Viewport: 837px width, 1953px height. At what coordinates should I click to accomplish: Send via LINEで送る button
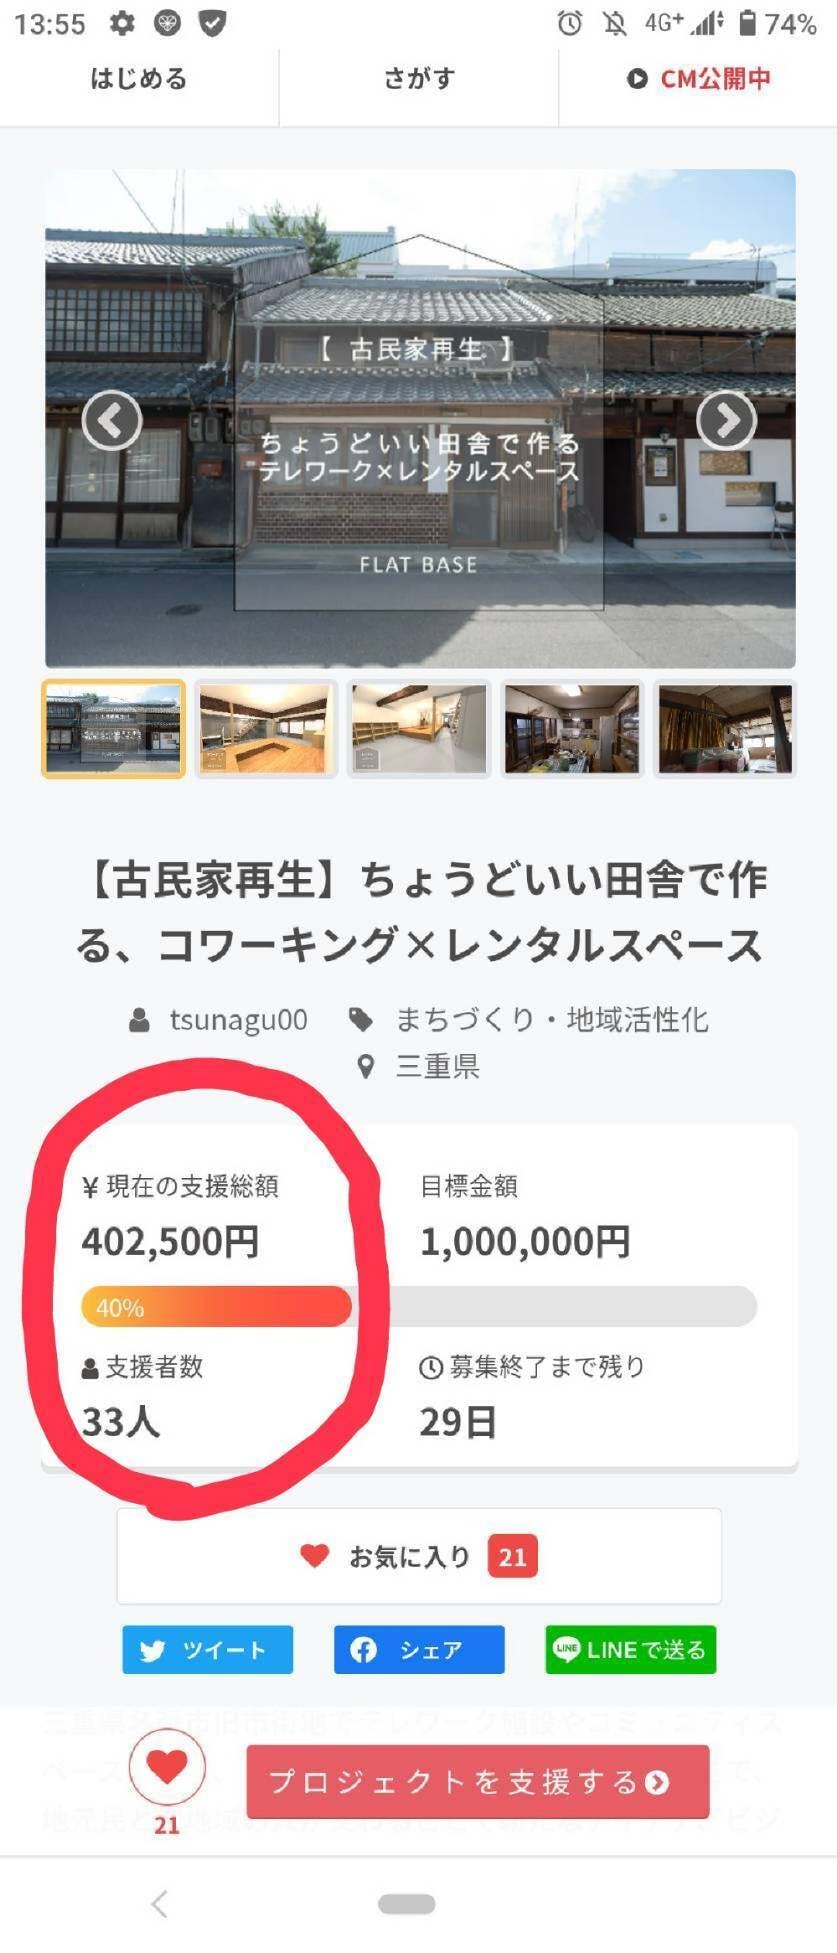[631, 1649]
